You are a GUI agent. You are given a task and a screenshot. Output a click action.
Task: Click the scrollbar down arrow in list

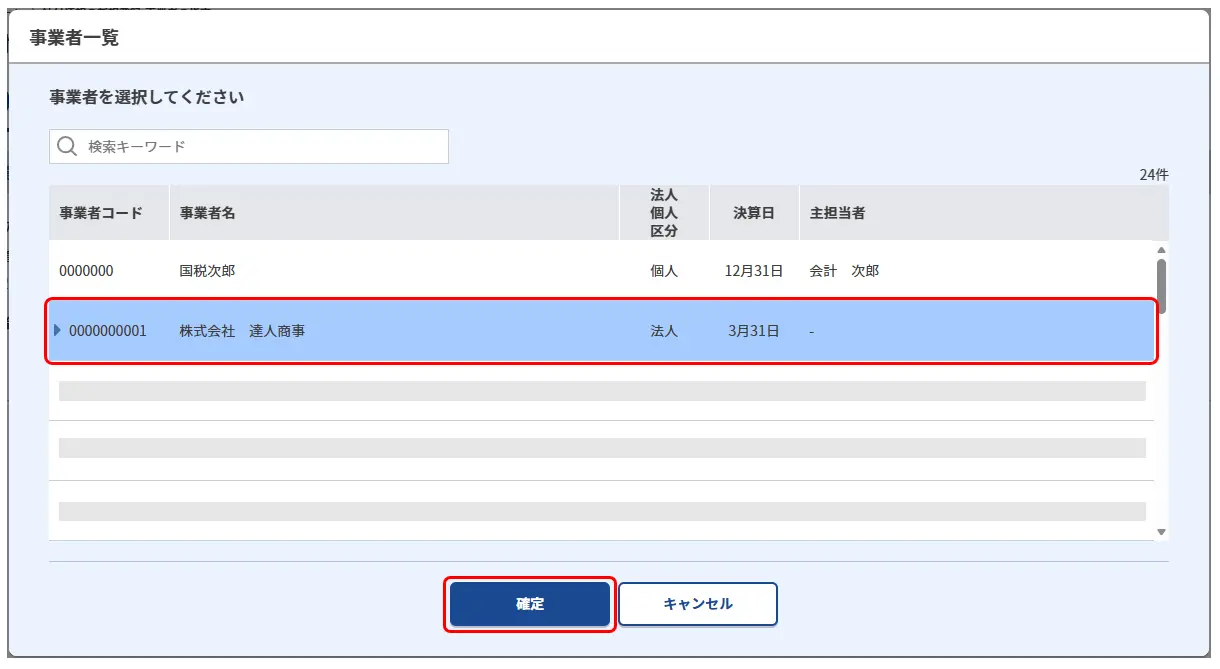click(1161, 532)
